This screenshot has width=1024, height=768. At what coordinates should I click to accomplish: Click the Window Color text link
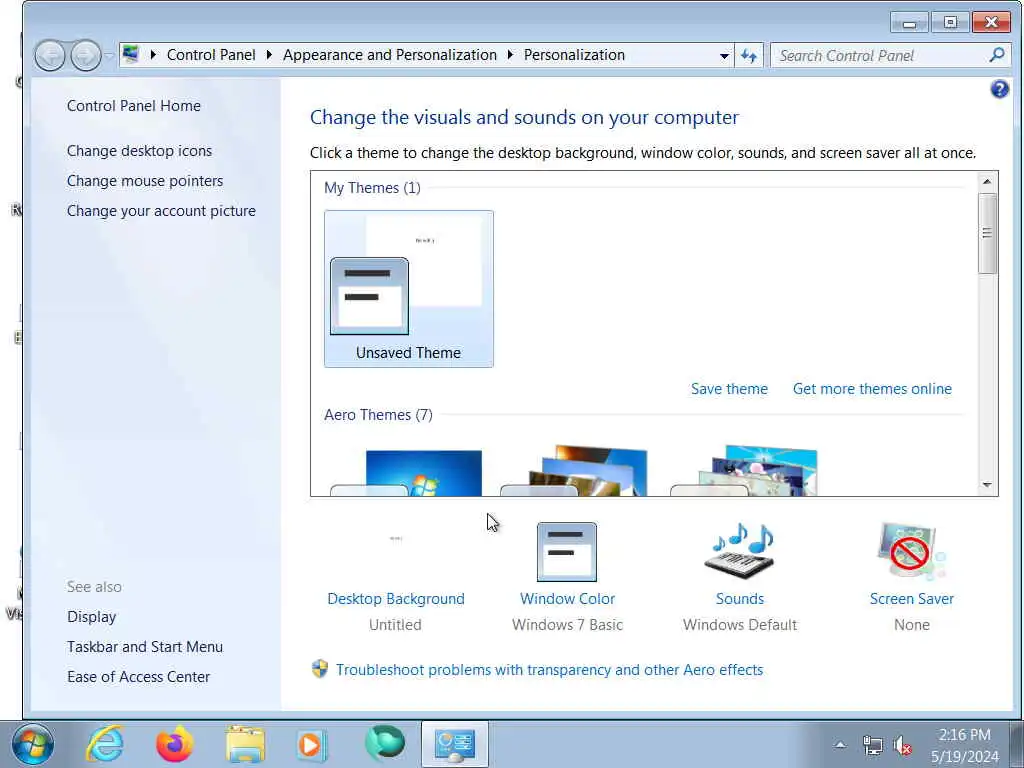click(568, 599)
